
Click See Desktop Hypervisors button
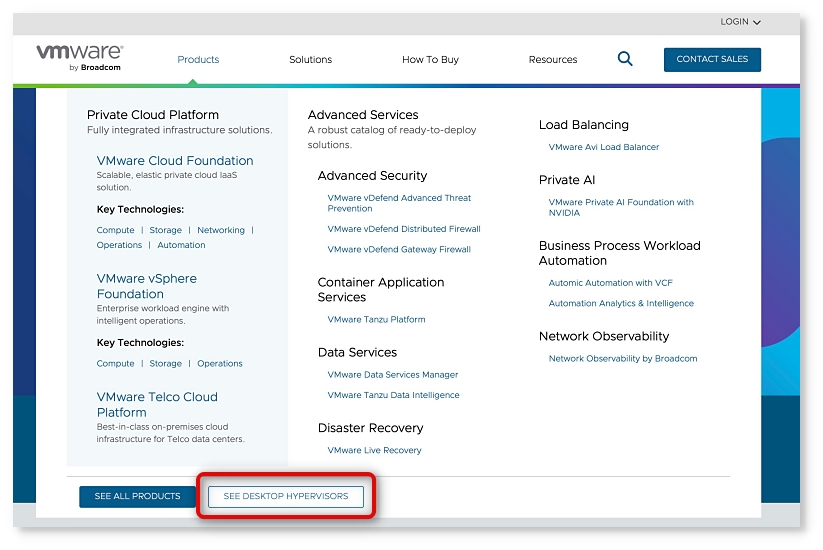[x=285, y=496]
